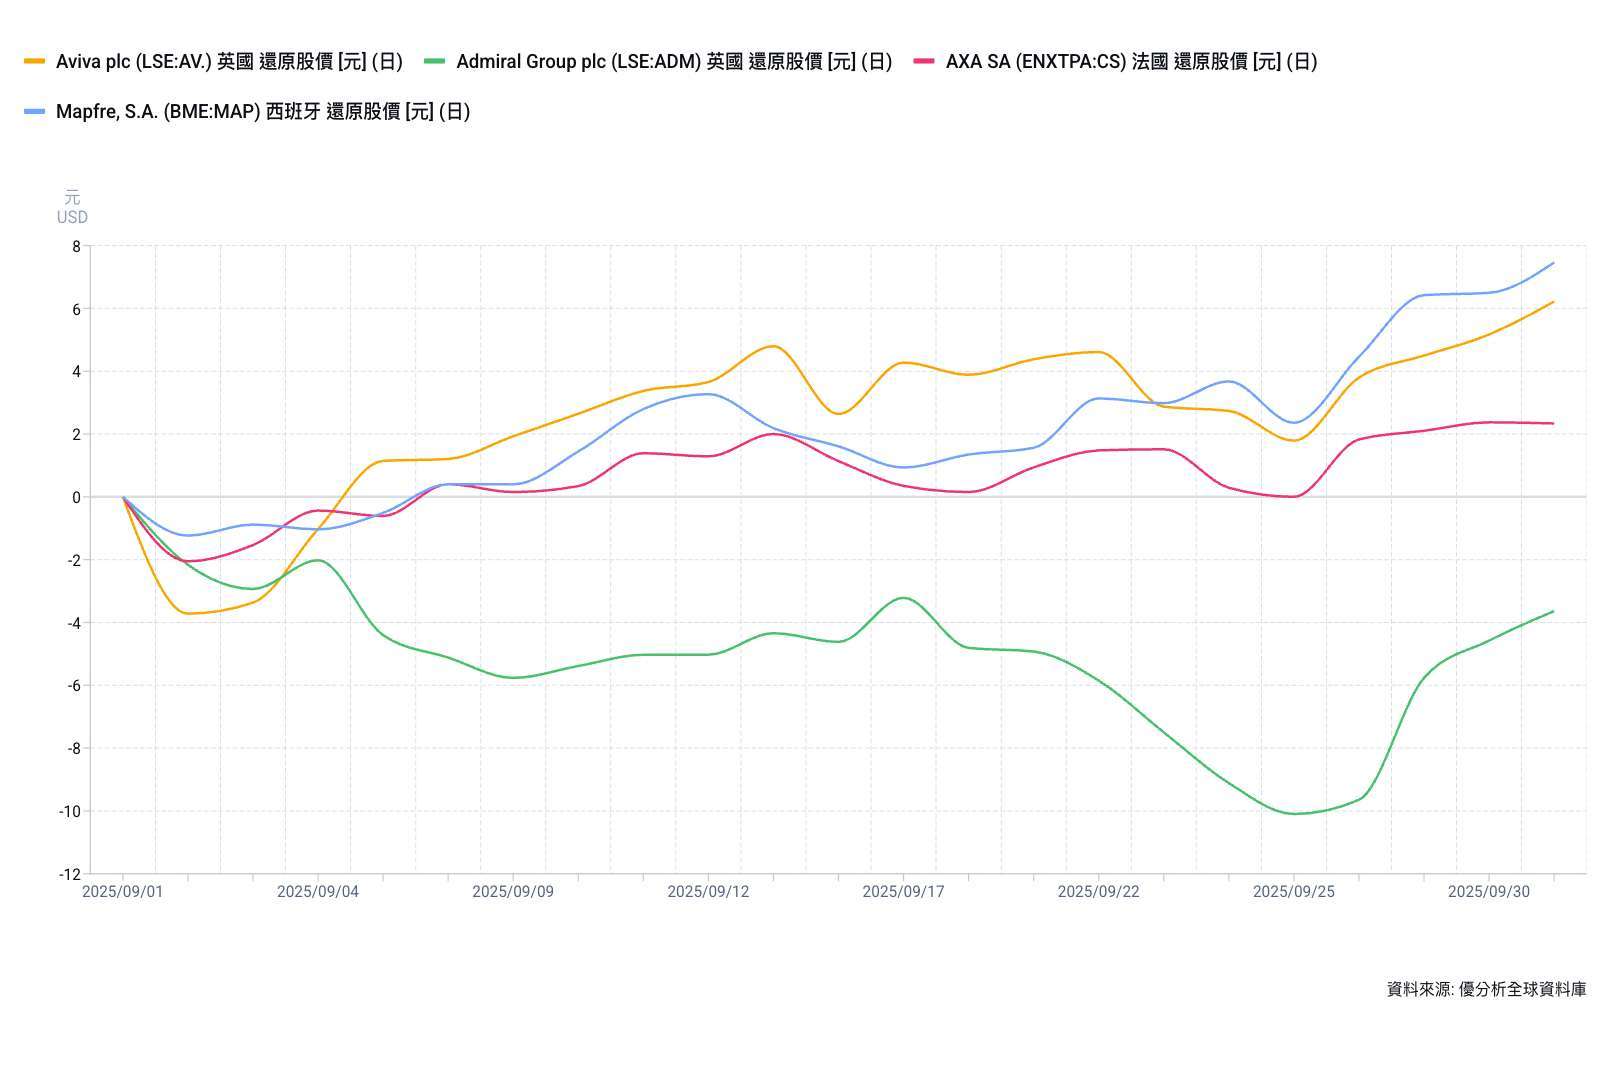Click the 2025/09/01 date label
This screenshot has height=1066, width=1600.
pyautogui.click(x=122, y=892)
